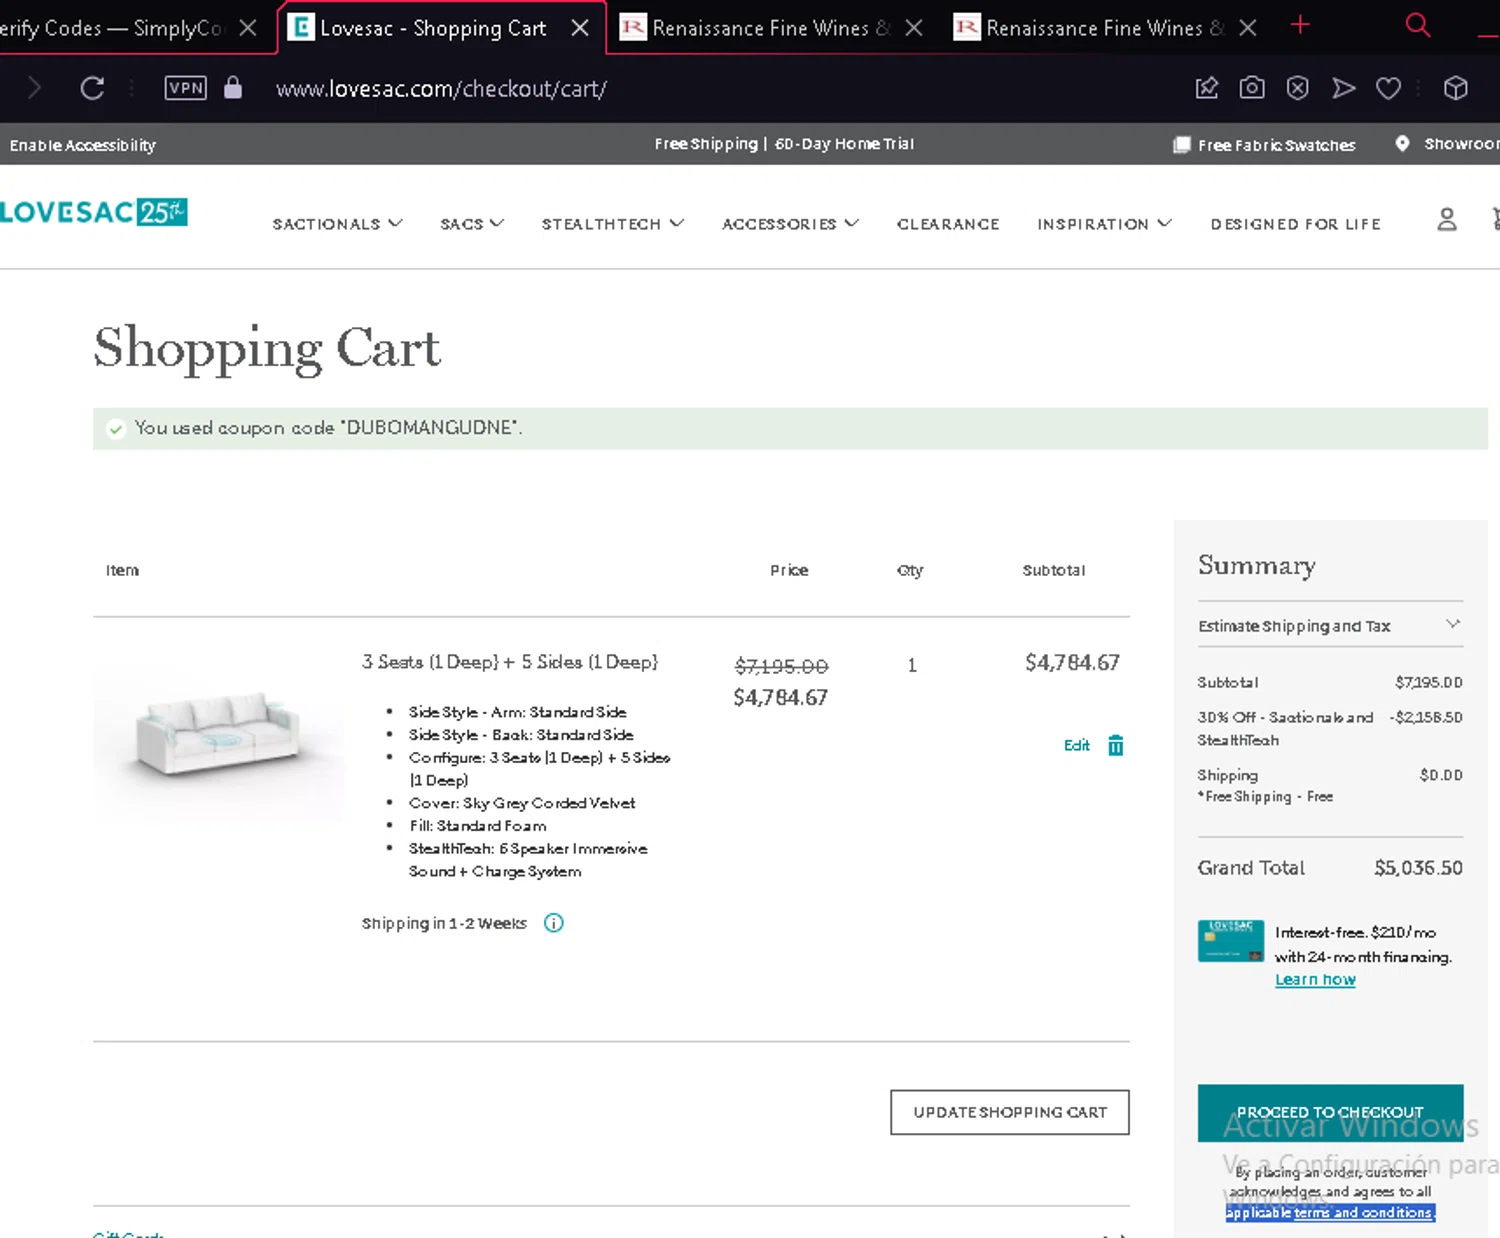This screenshot has height=1238, width=1500.
Task: Click Enable Accessibility link
Action: click(x=83, y=145)
